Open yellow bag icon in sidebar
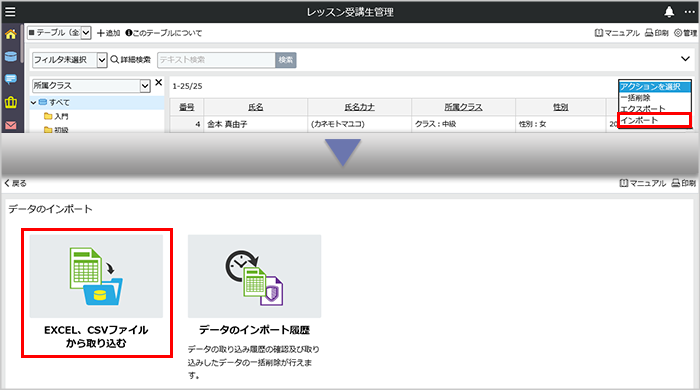The image size is (700, 390). click(x=11, y=102)
